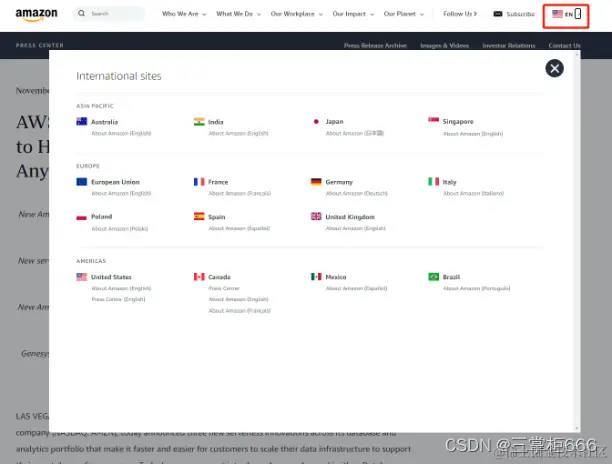Open About Amazon (Français) under France
Image resolution: width=612 pixels, height=464 pixels.
pos(239,194)
